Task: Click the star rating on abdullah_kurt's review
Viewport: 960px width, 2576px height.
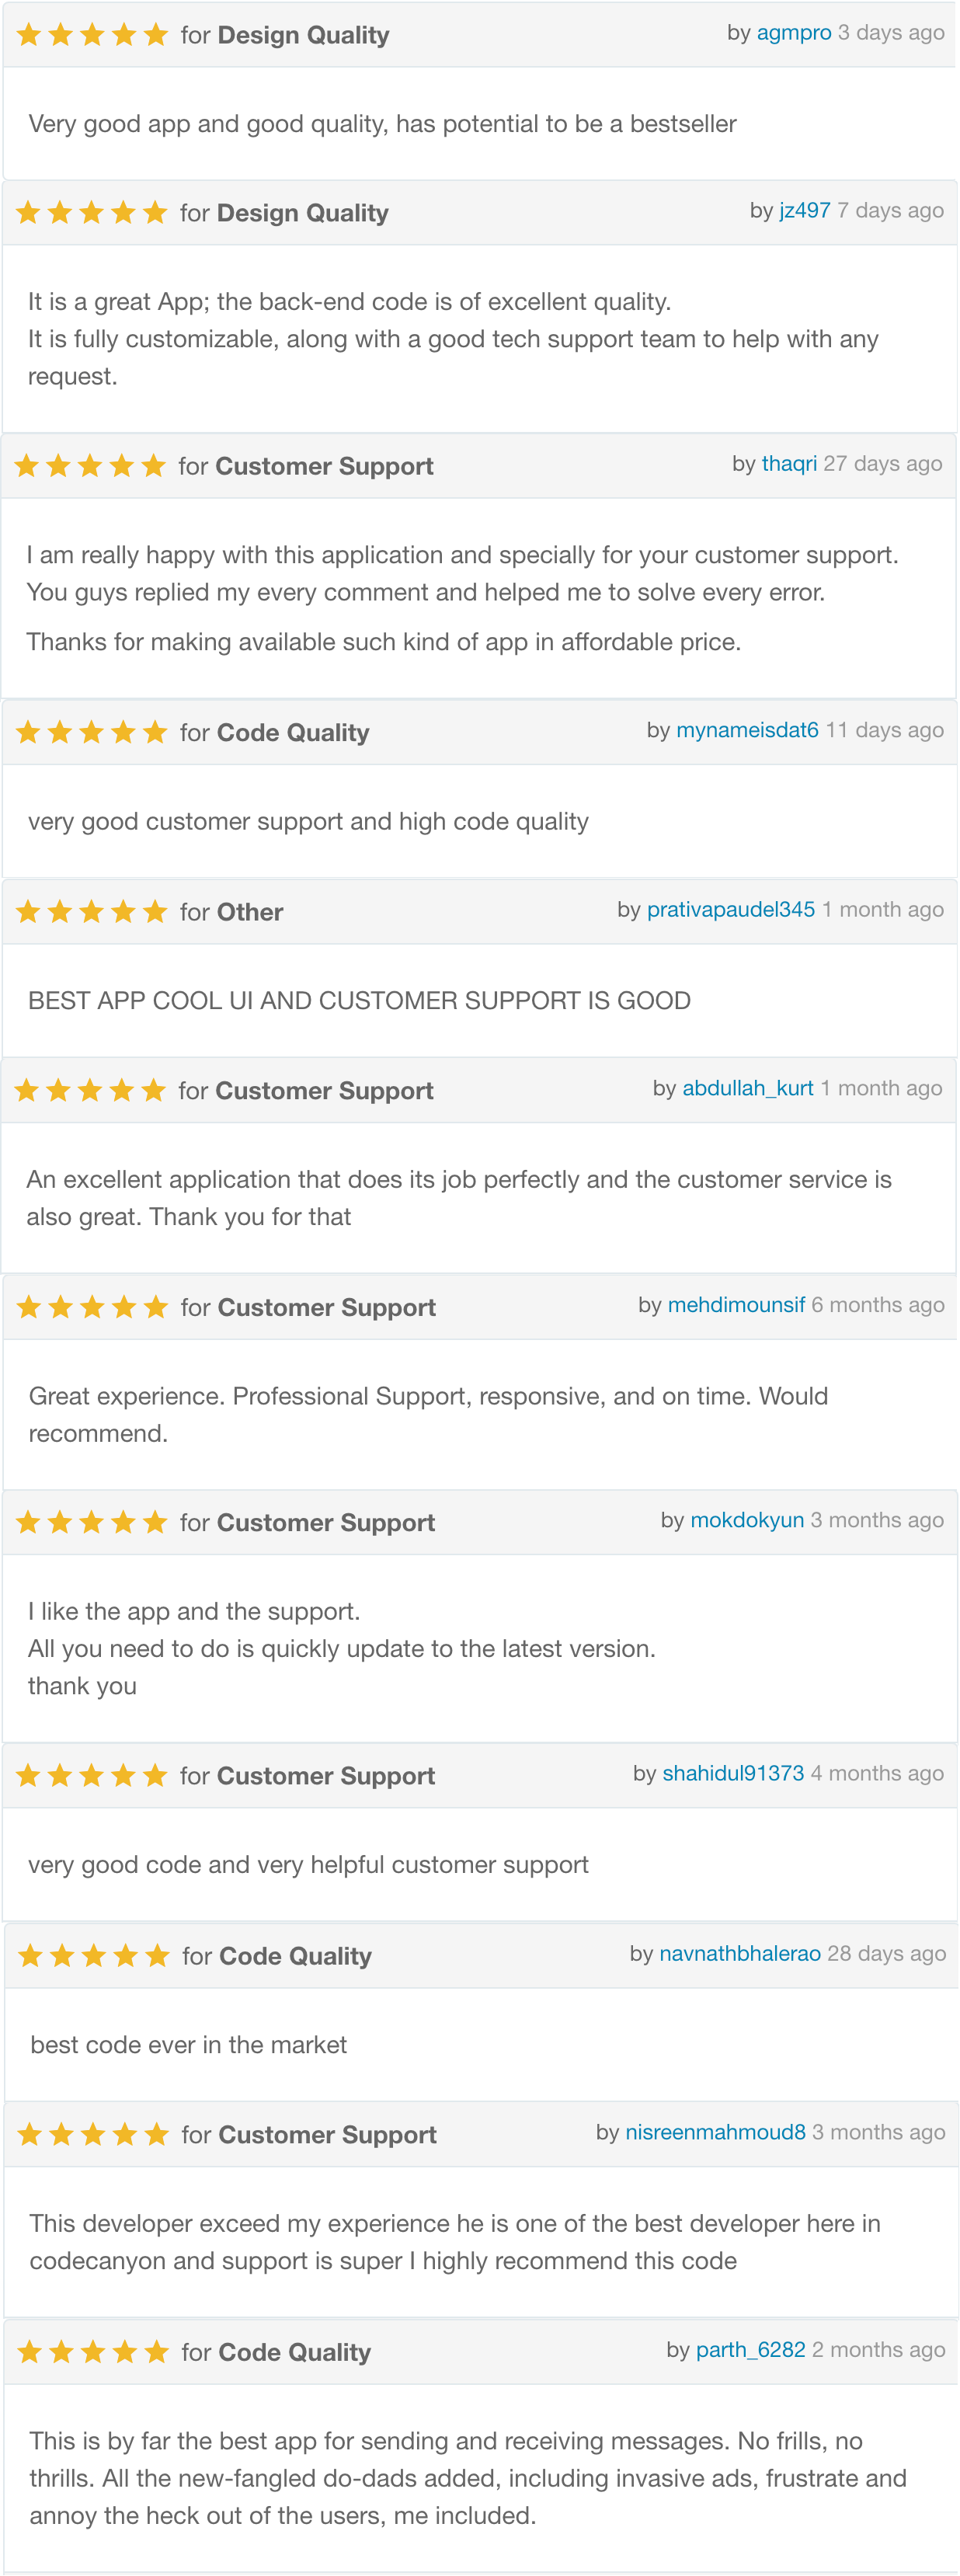Action: (90, 1090)
